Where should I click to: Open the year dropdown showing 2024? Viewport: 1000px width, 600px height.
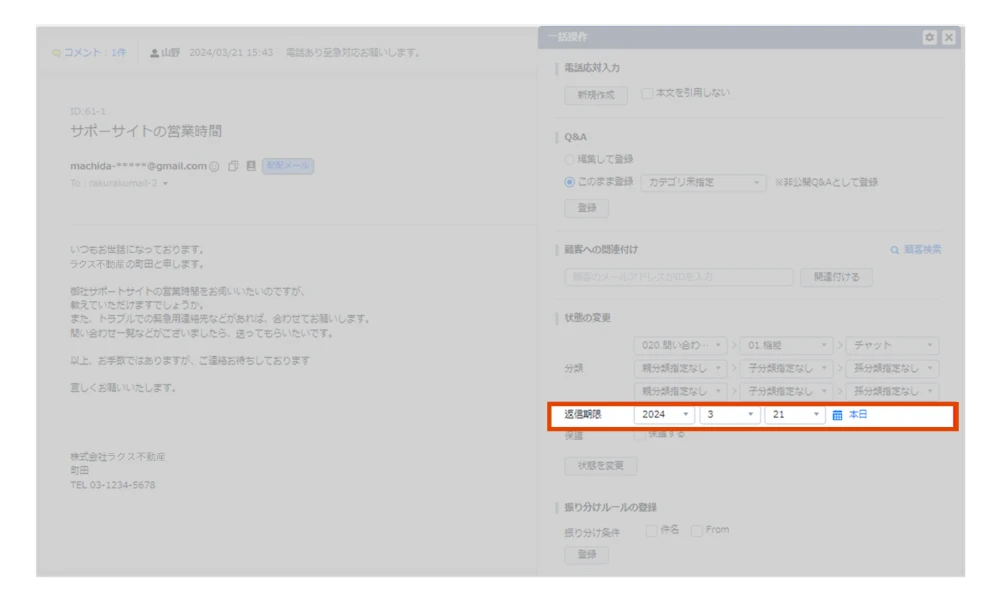(664, 414)
